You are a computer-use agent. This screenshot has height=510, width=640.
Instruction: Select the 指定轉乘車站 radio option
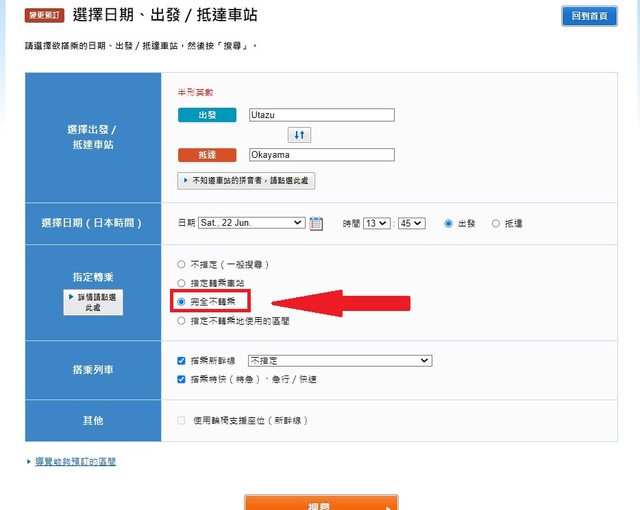click(x=181, y=283)
